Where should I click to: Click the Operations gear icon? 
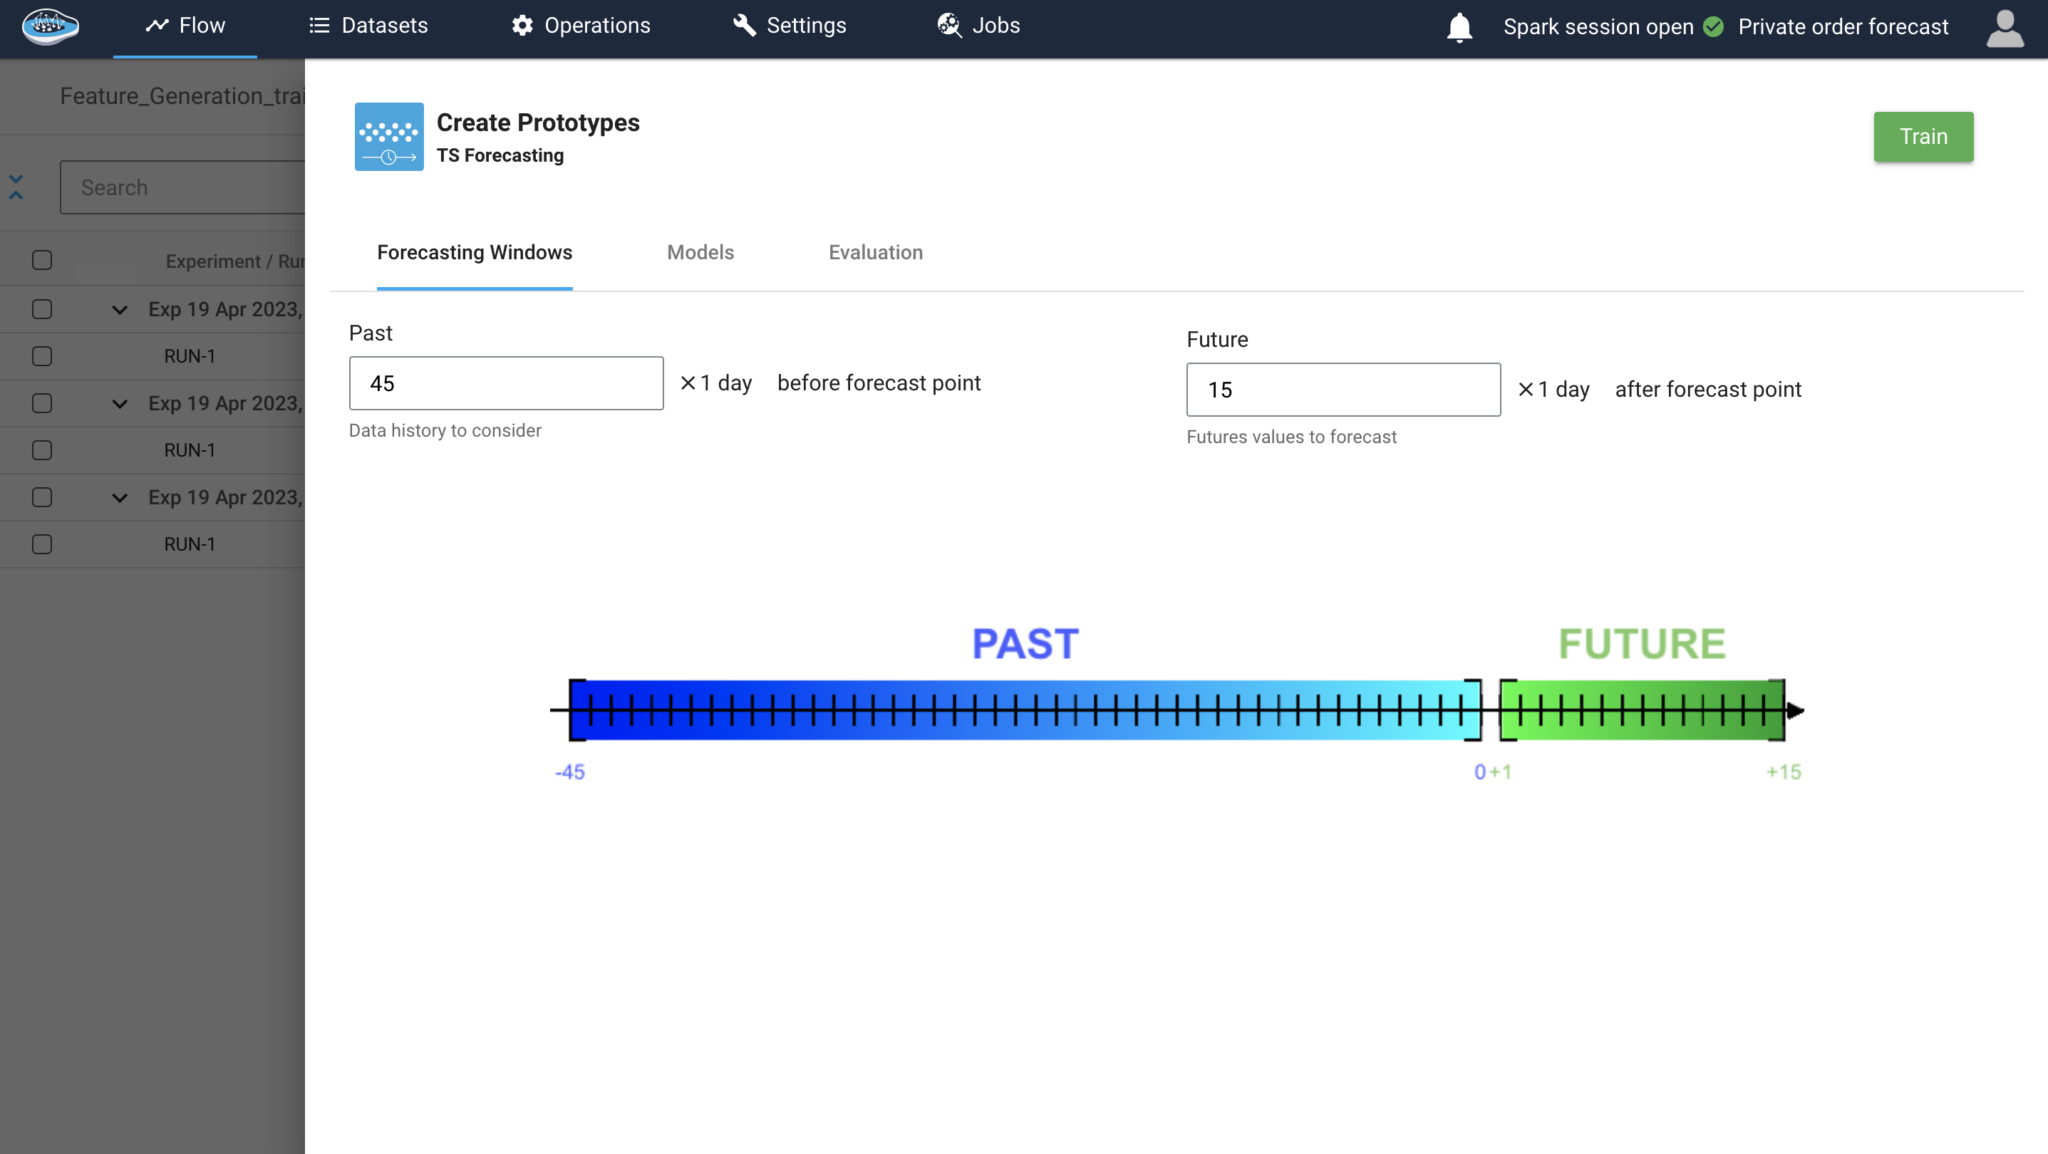(x=522, y=24)
